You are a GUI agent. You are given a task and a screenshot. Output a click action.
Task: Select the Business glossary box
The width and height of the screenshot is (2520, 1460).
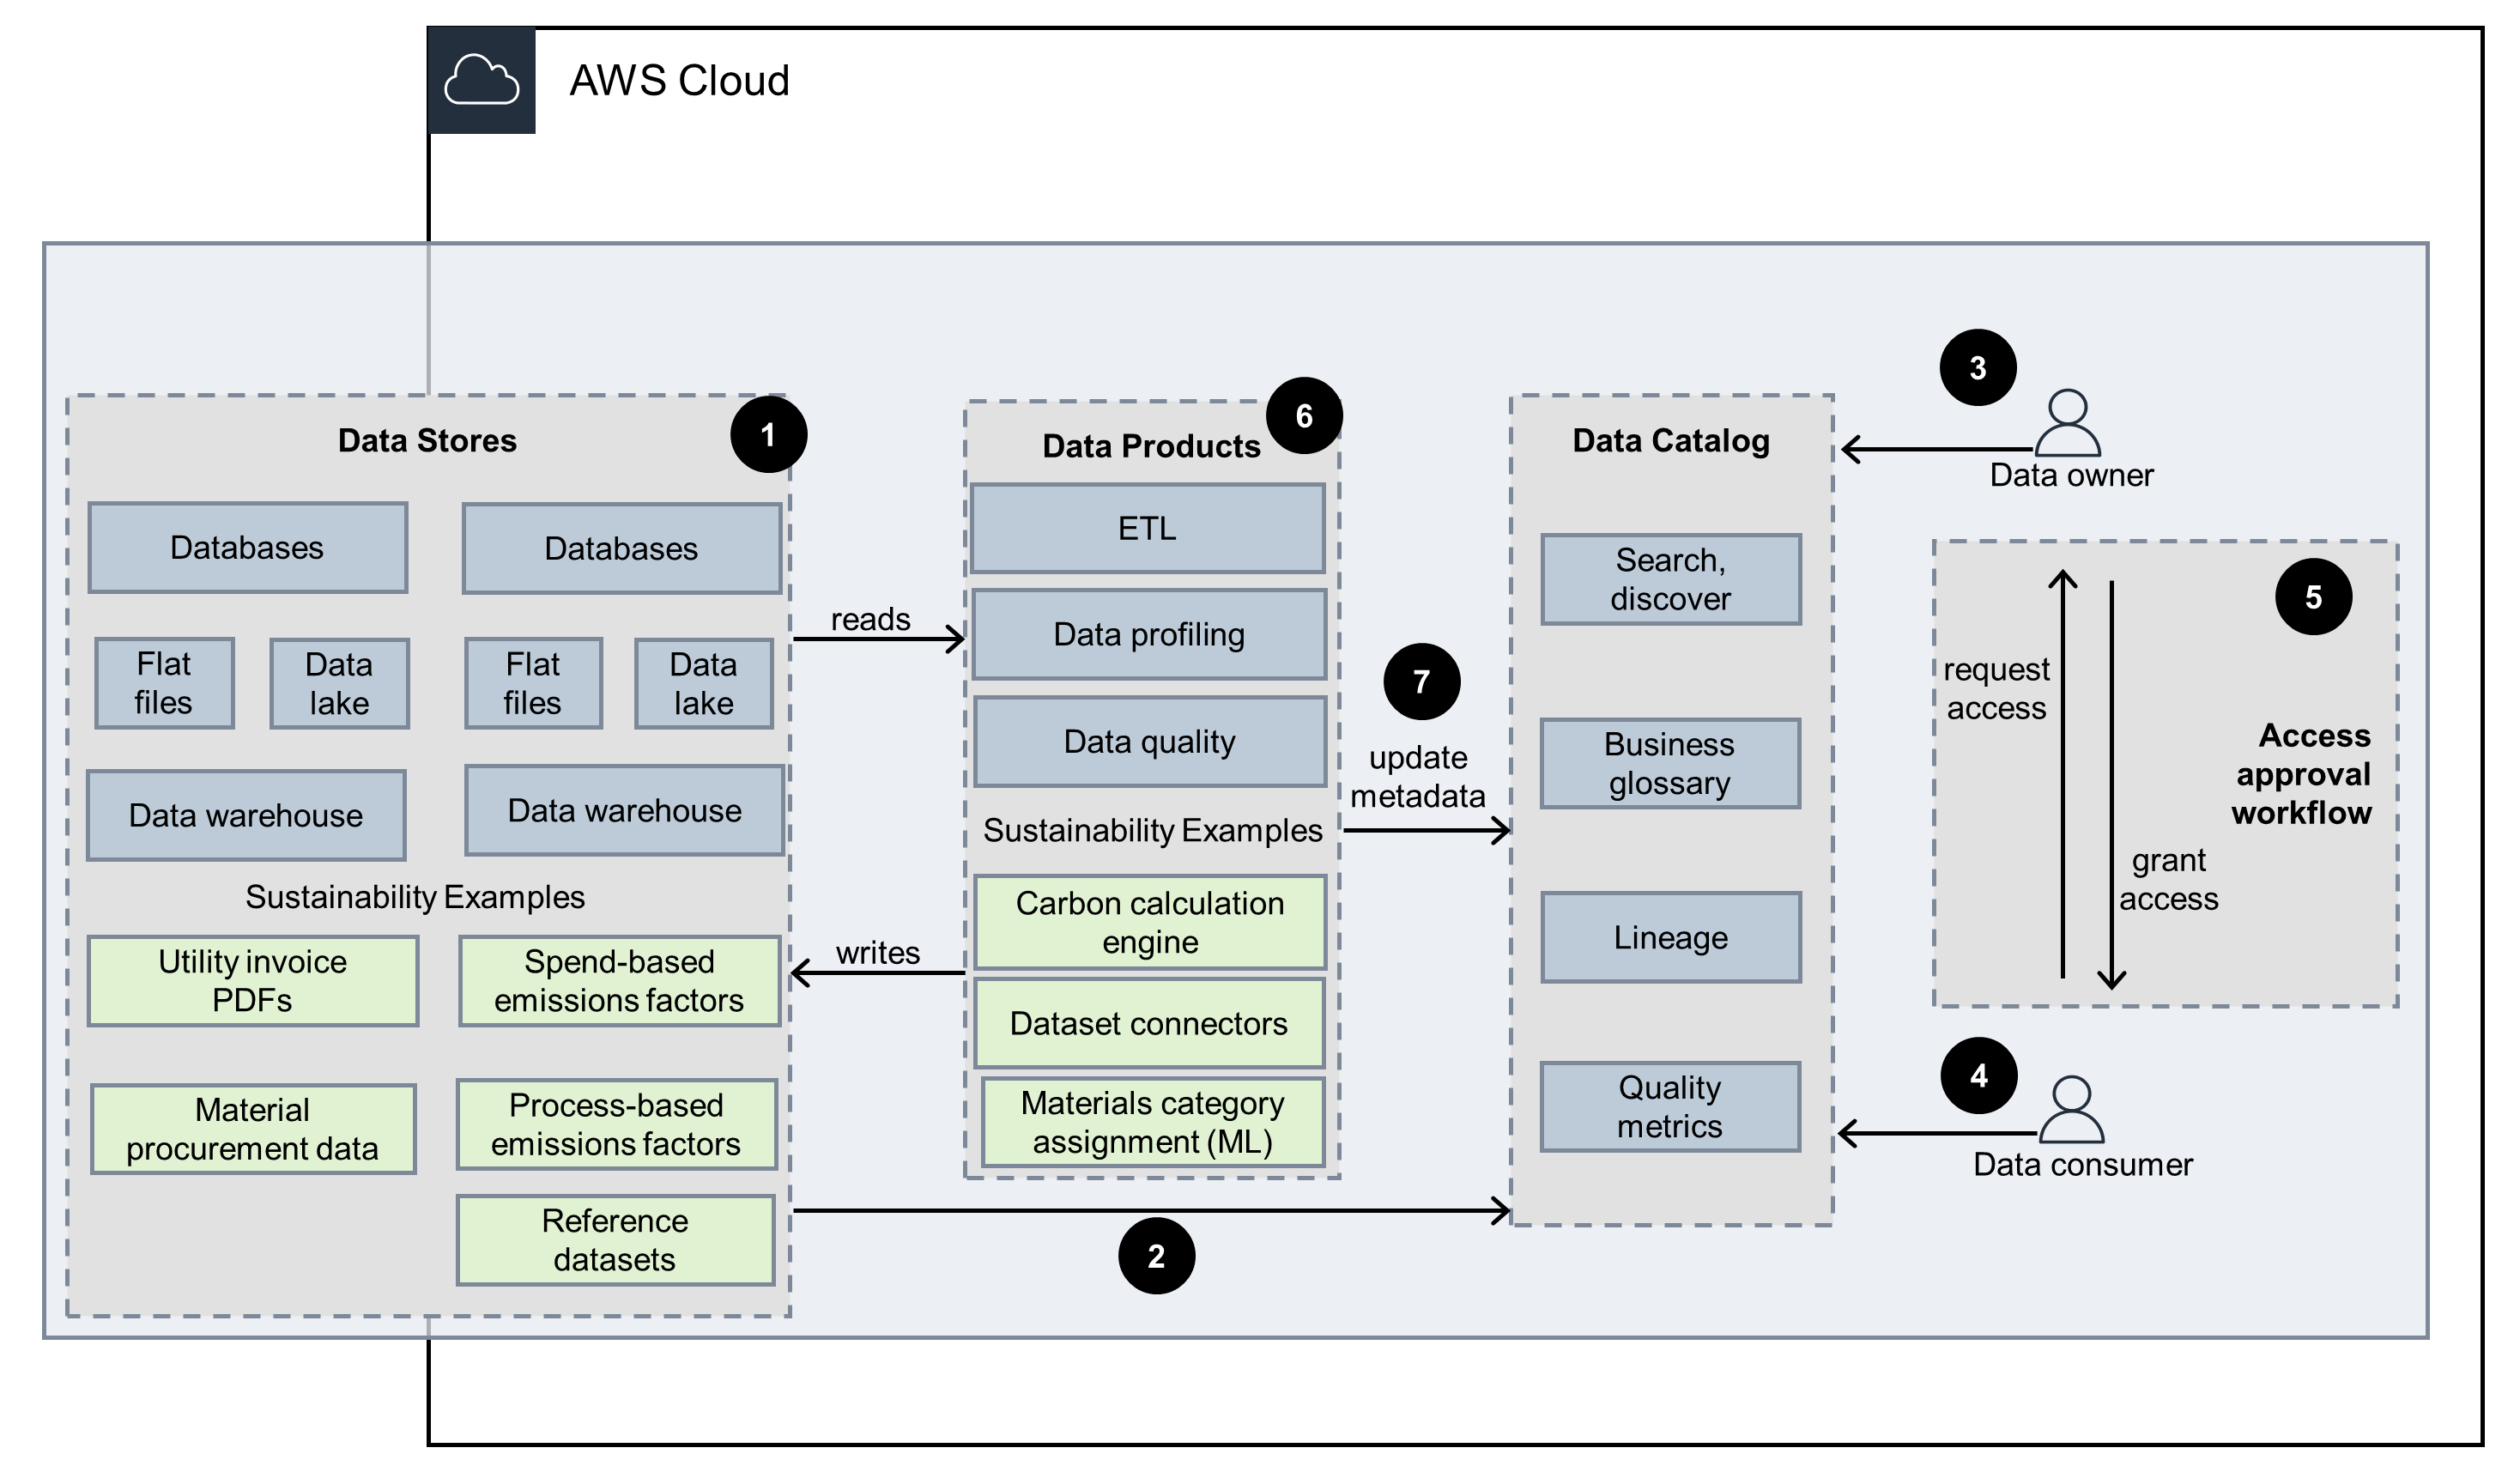tap(1671, 763)
